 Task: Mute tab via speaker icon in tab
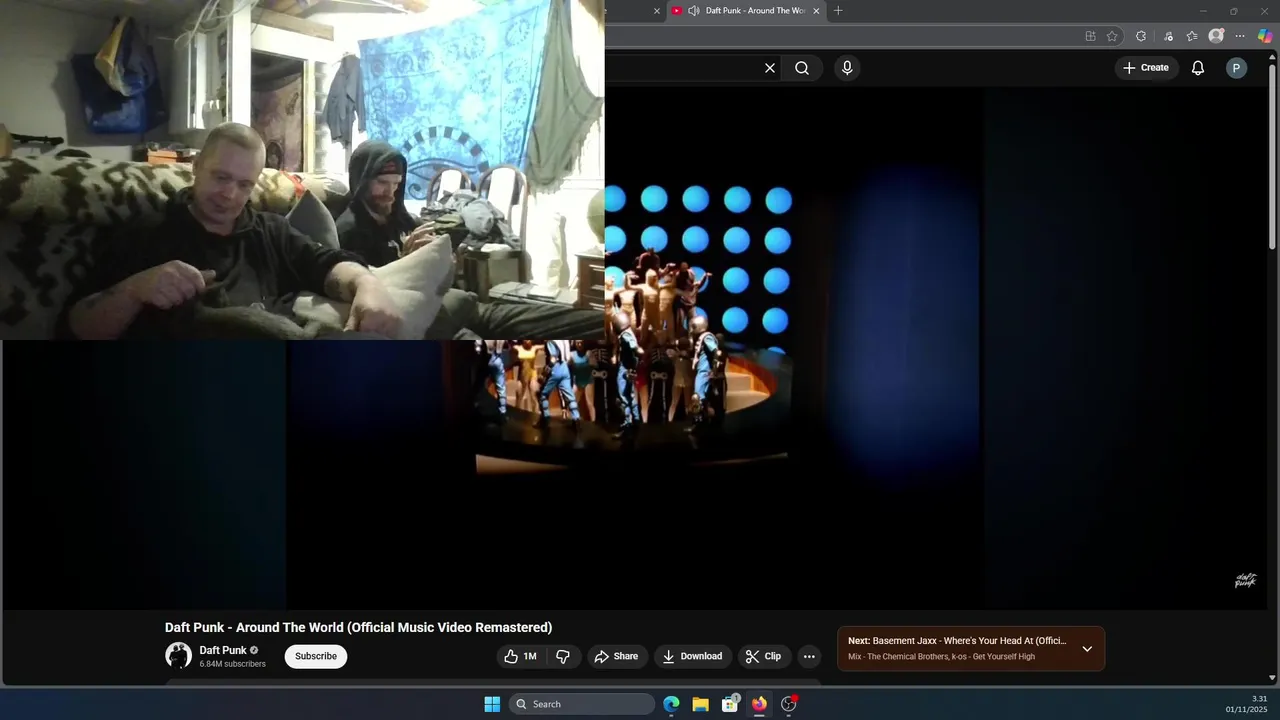[x=693, y=11]
